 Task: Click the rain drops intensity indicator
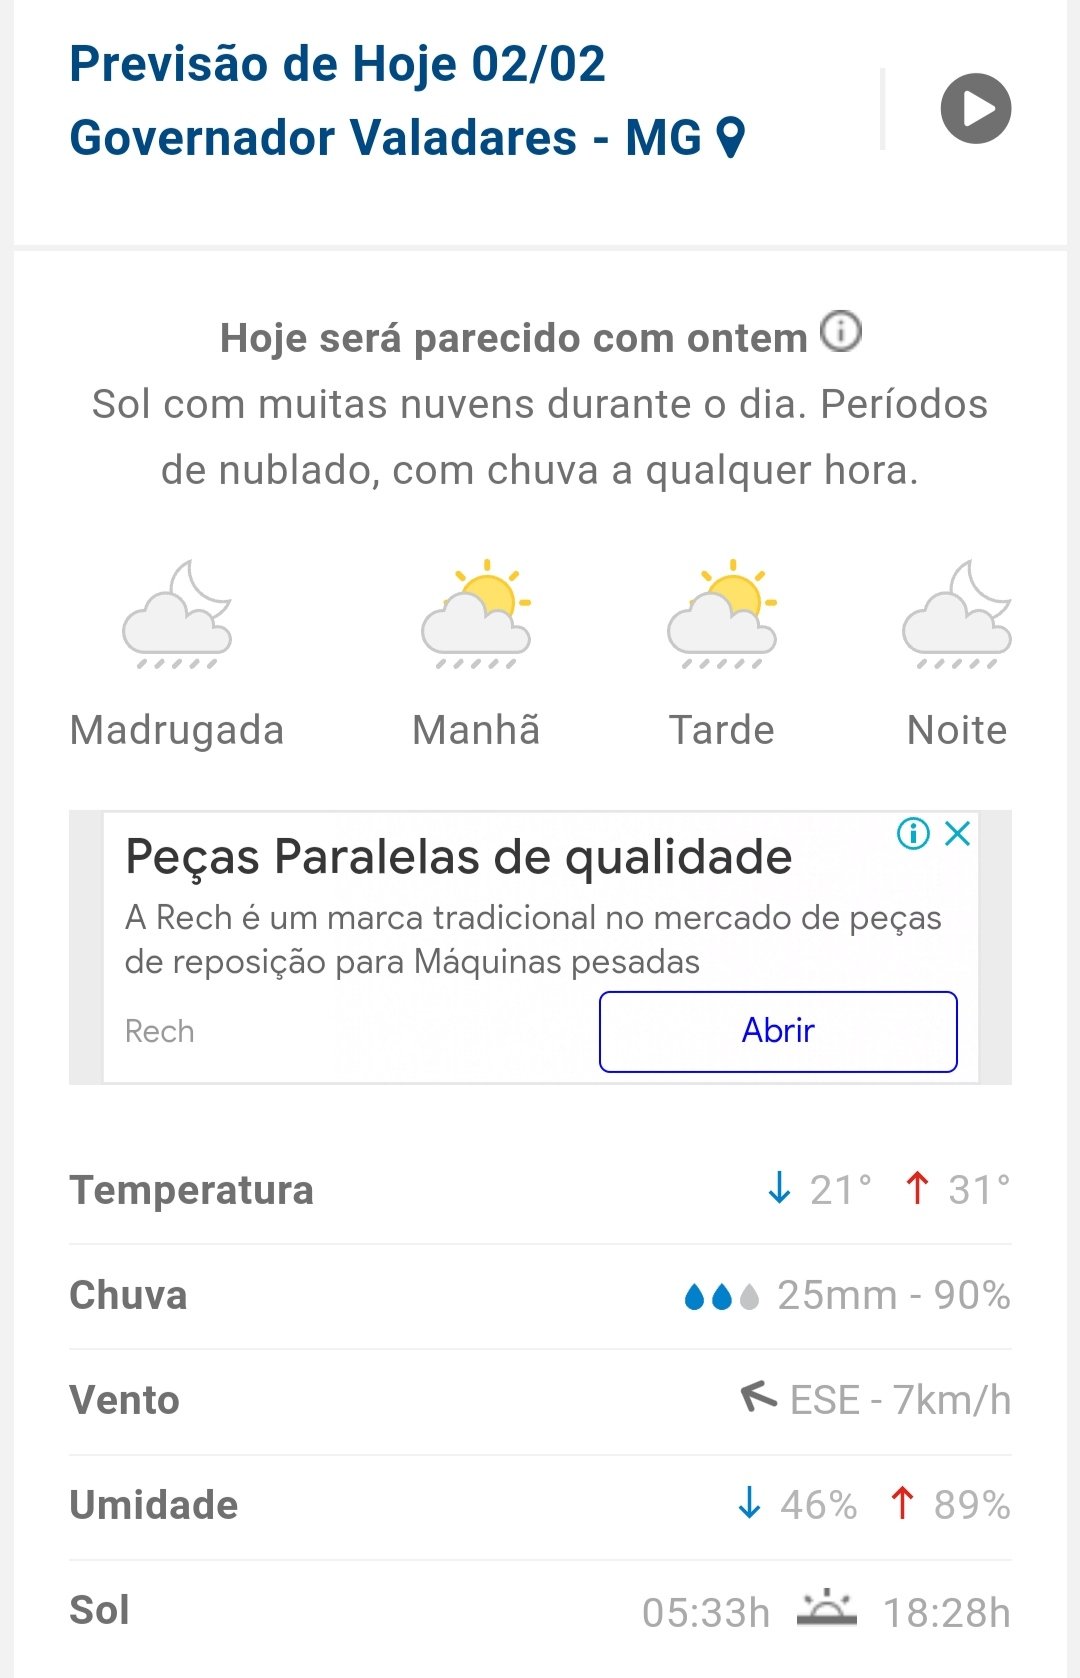(721, 1297)
